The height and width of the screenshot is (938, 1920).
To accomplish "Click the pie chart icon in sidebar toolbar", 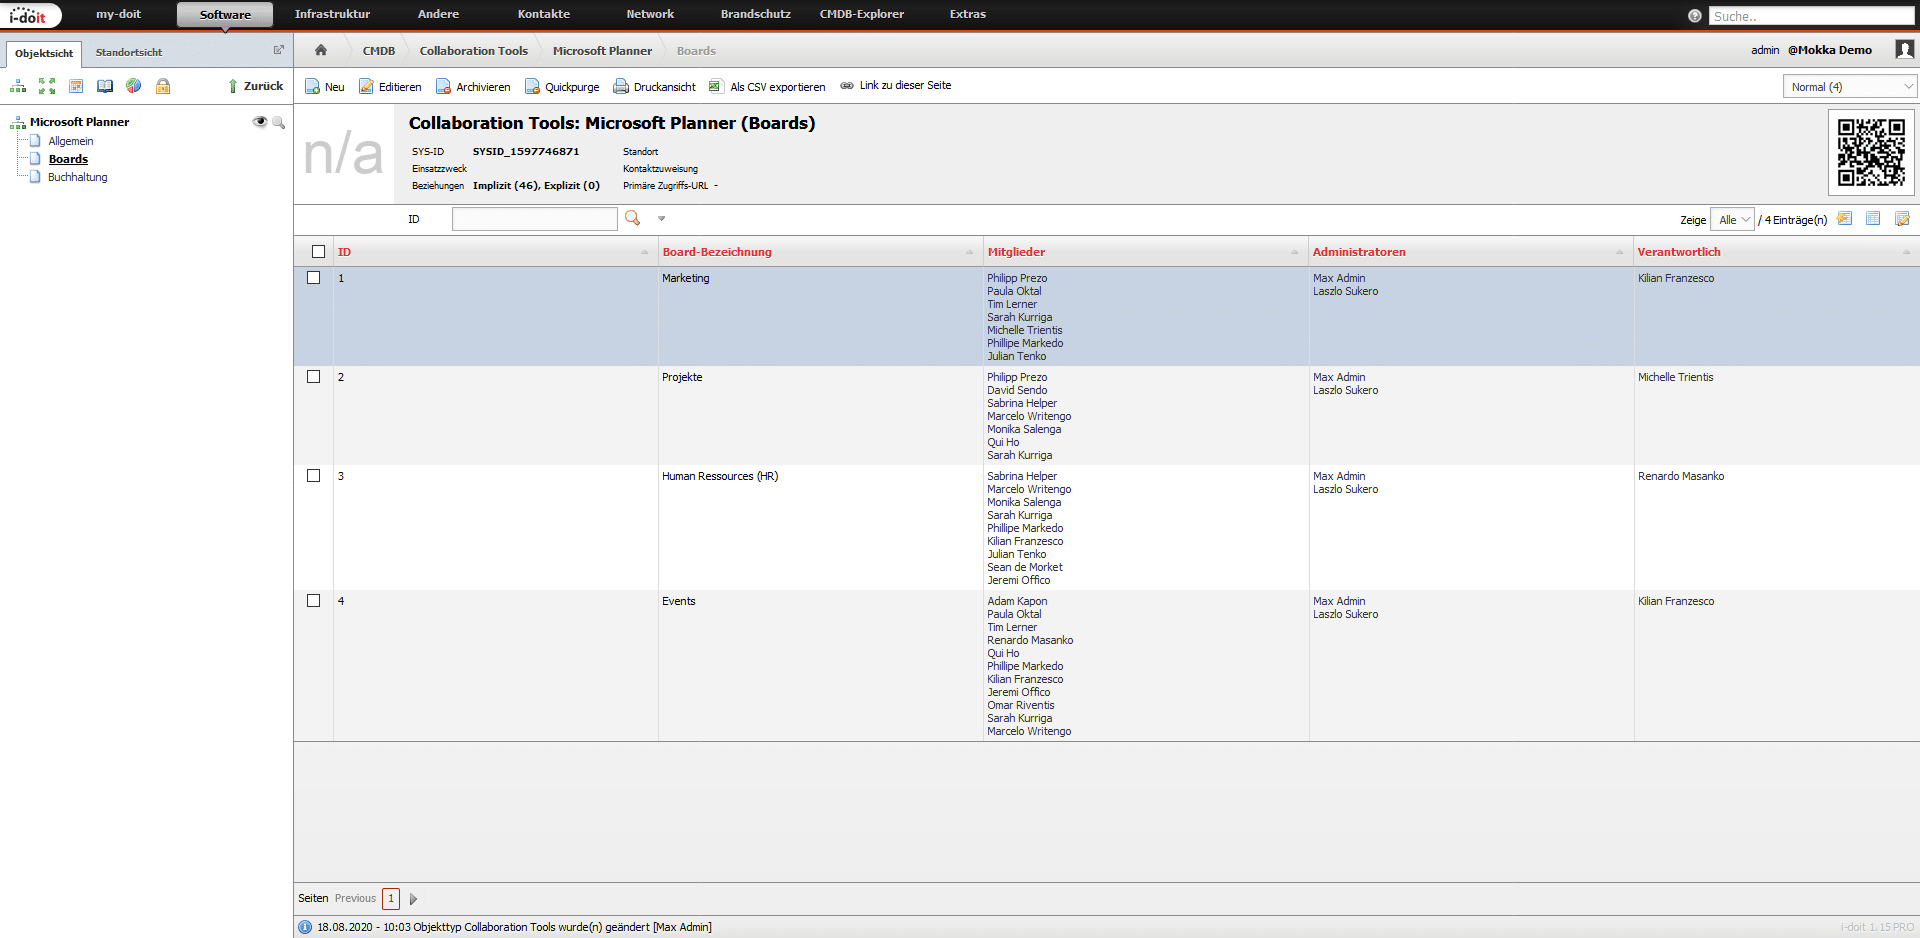I will pyautogui.click(x=134, y=86).
